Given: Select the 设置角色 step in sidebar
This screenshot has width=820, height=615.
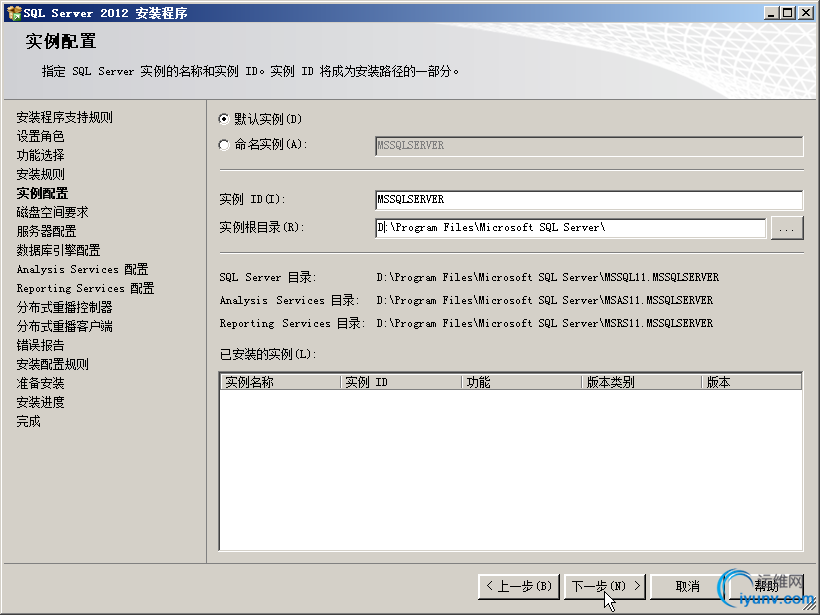Looking at the screenshot, I should (x=40, y=136).
